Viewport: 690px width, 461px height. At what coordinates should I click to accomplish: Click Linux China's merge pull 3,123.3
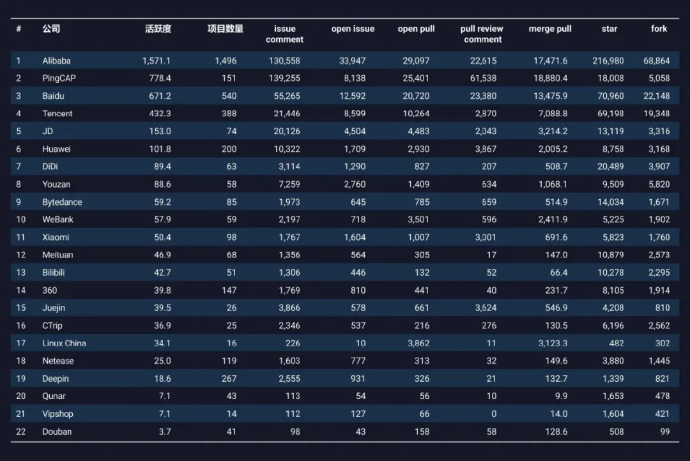(x=553, y=343)
